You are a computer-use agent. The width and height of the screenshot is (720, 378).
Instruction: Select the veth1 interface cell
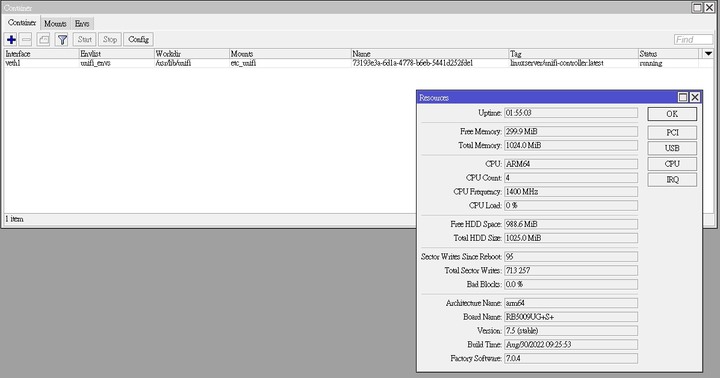41,63
